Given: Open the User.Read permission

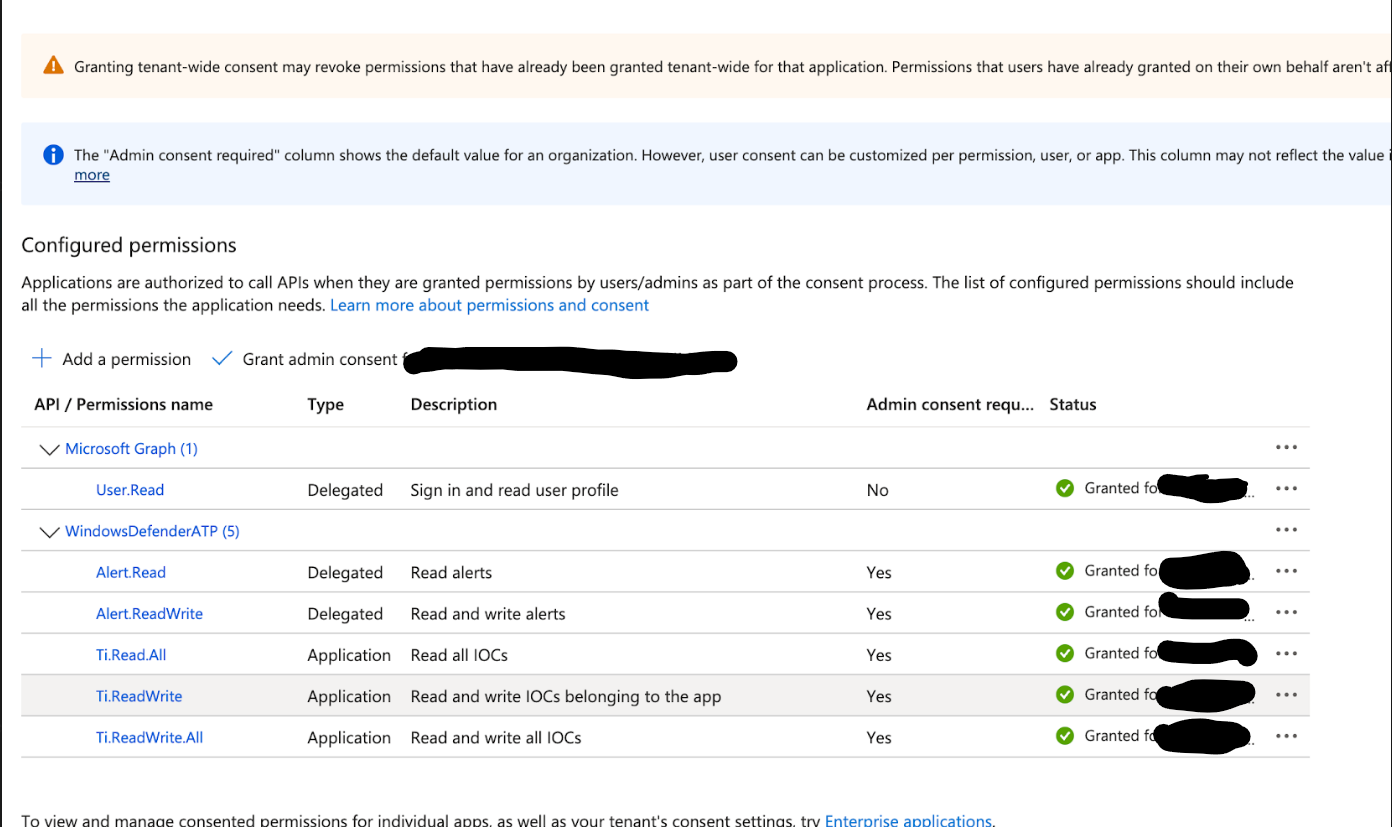Looking at the screenshot, I should (130, 490).
